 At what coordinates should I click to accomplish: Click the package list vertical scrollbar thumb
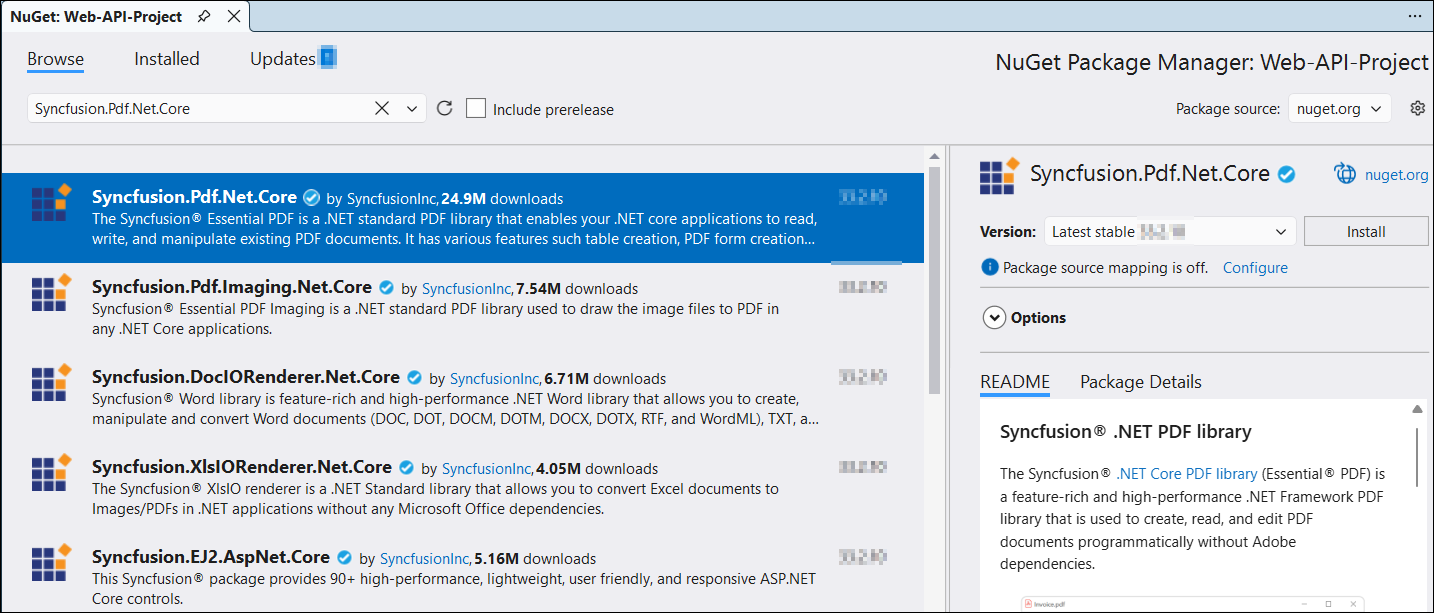[934, 280]
